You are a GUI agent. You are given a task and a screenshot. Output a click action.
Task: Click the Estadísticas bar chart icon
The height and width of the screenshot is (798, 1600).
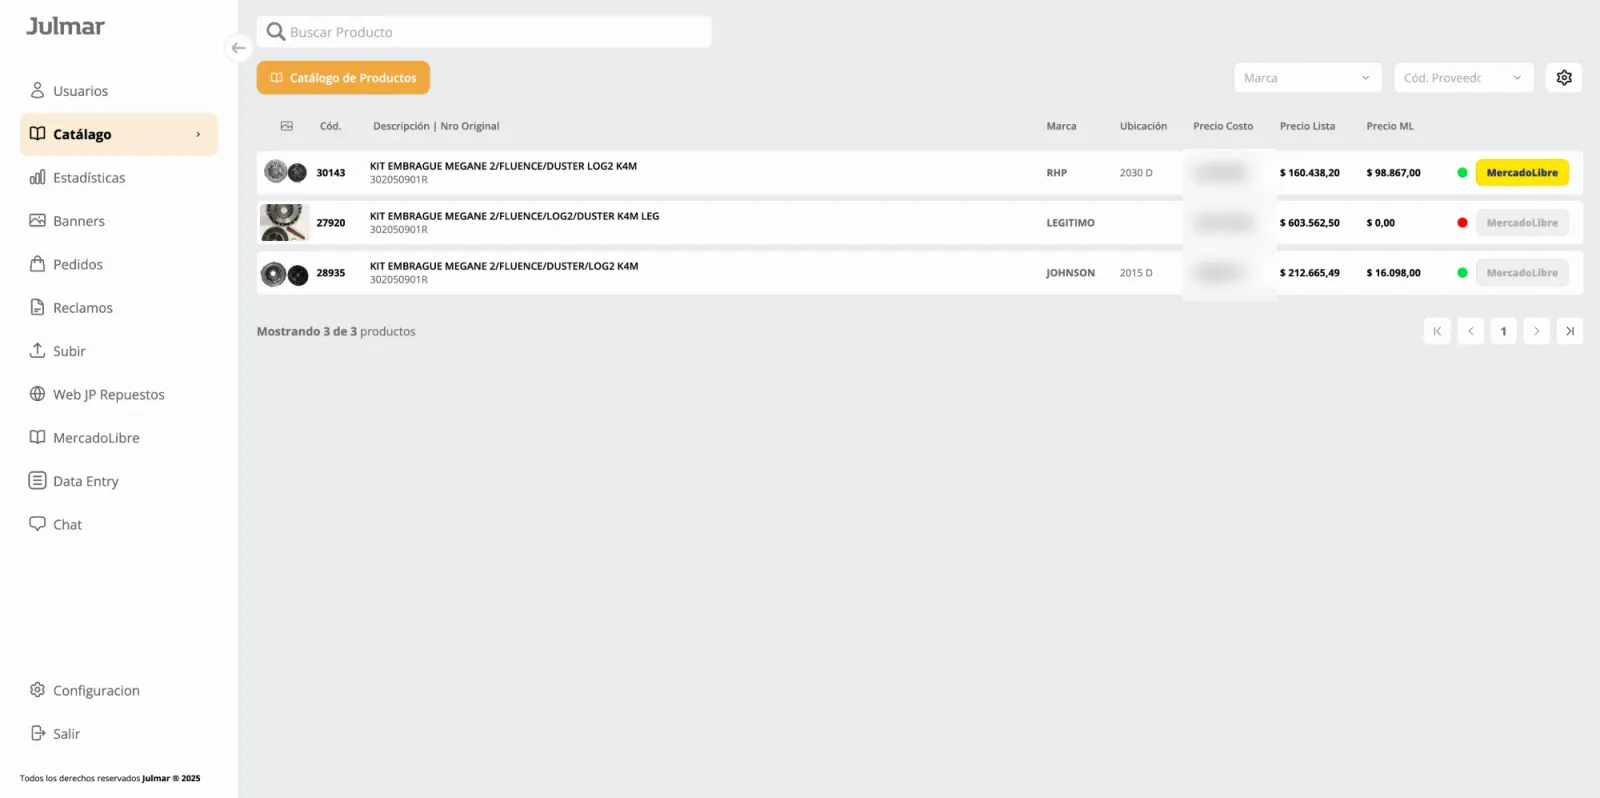[37, 177]
